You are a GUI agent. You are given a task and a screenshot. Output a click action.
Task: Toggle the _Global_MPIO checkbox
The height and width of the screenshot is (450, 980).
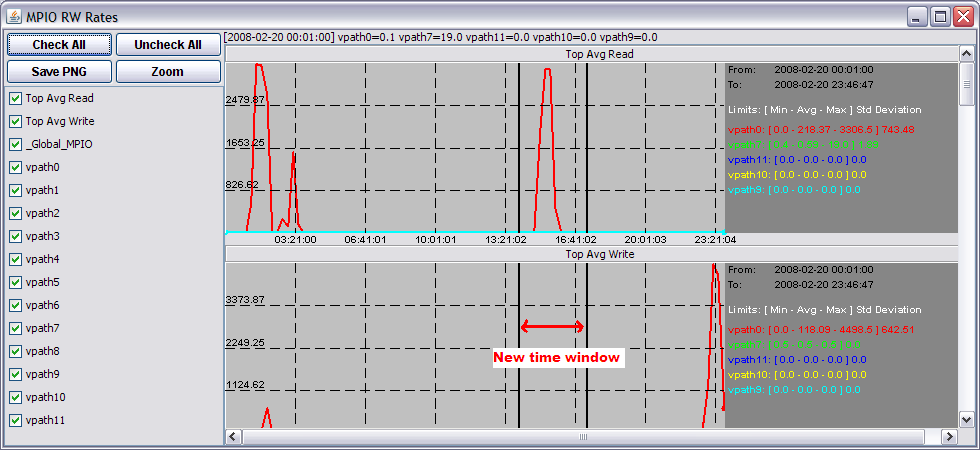click(15, 144)
